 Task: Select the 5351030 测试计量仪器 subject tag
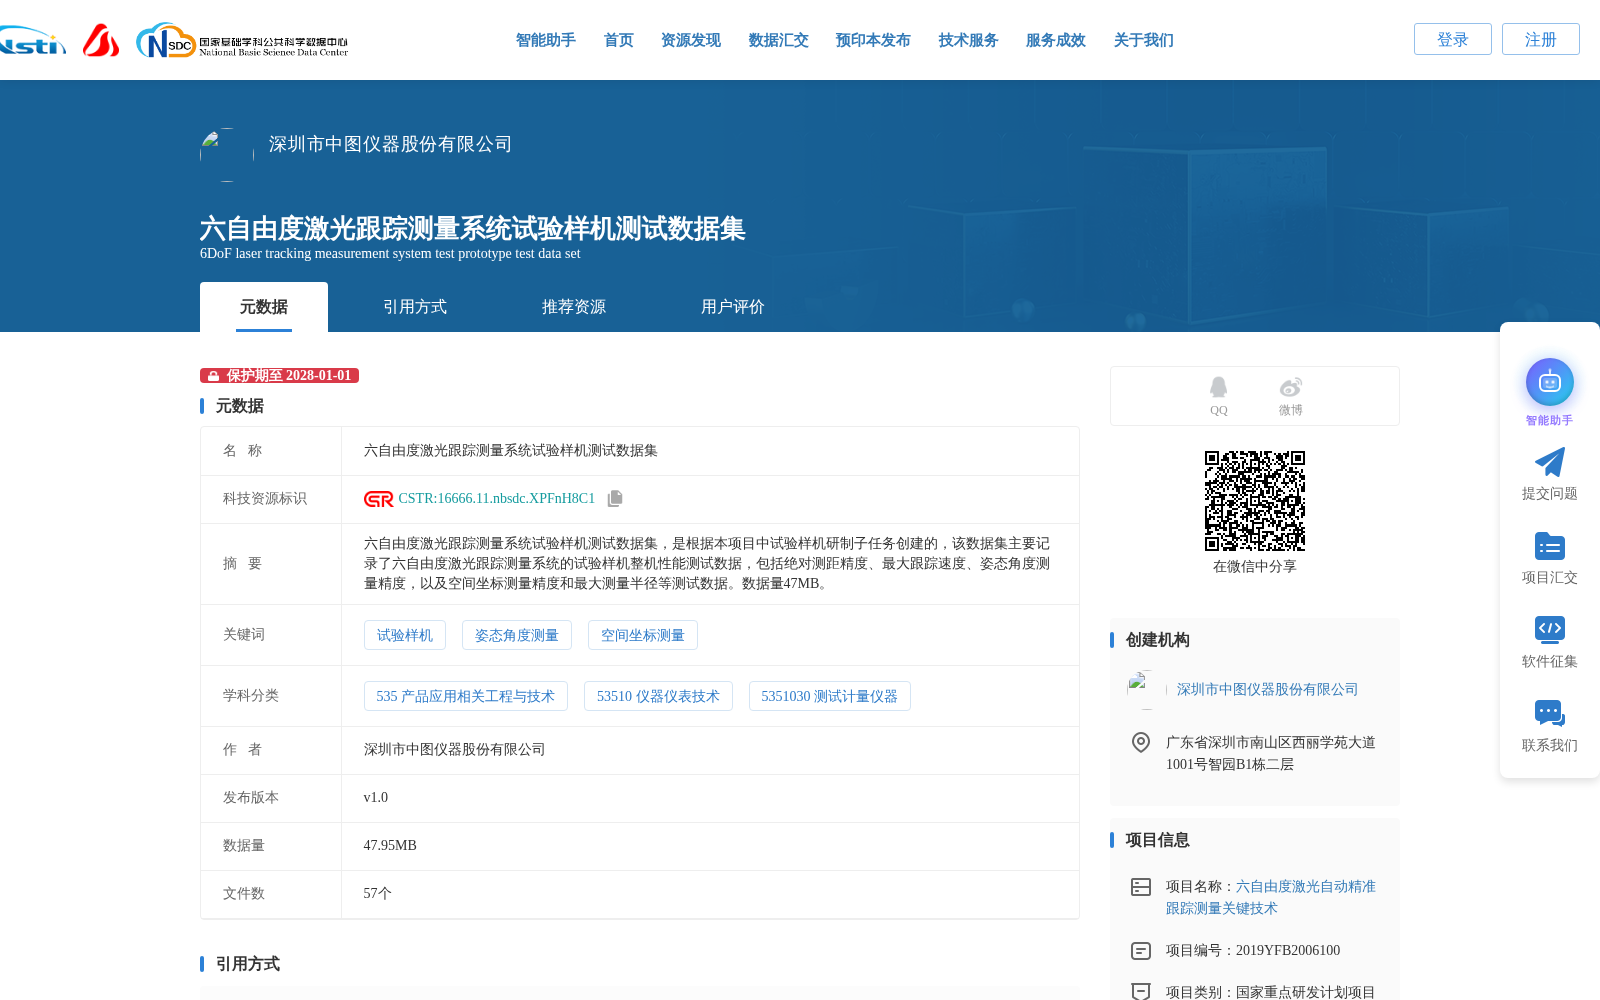(830, 696)
